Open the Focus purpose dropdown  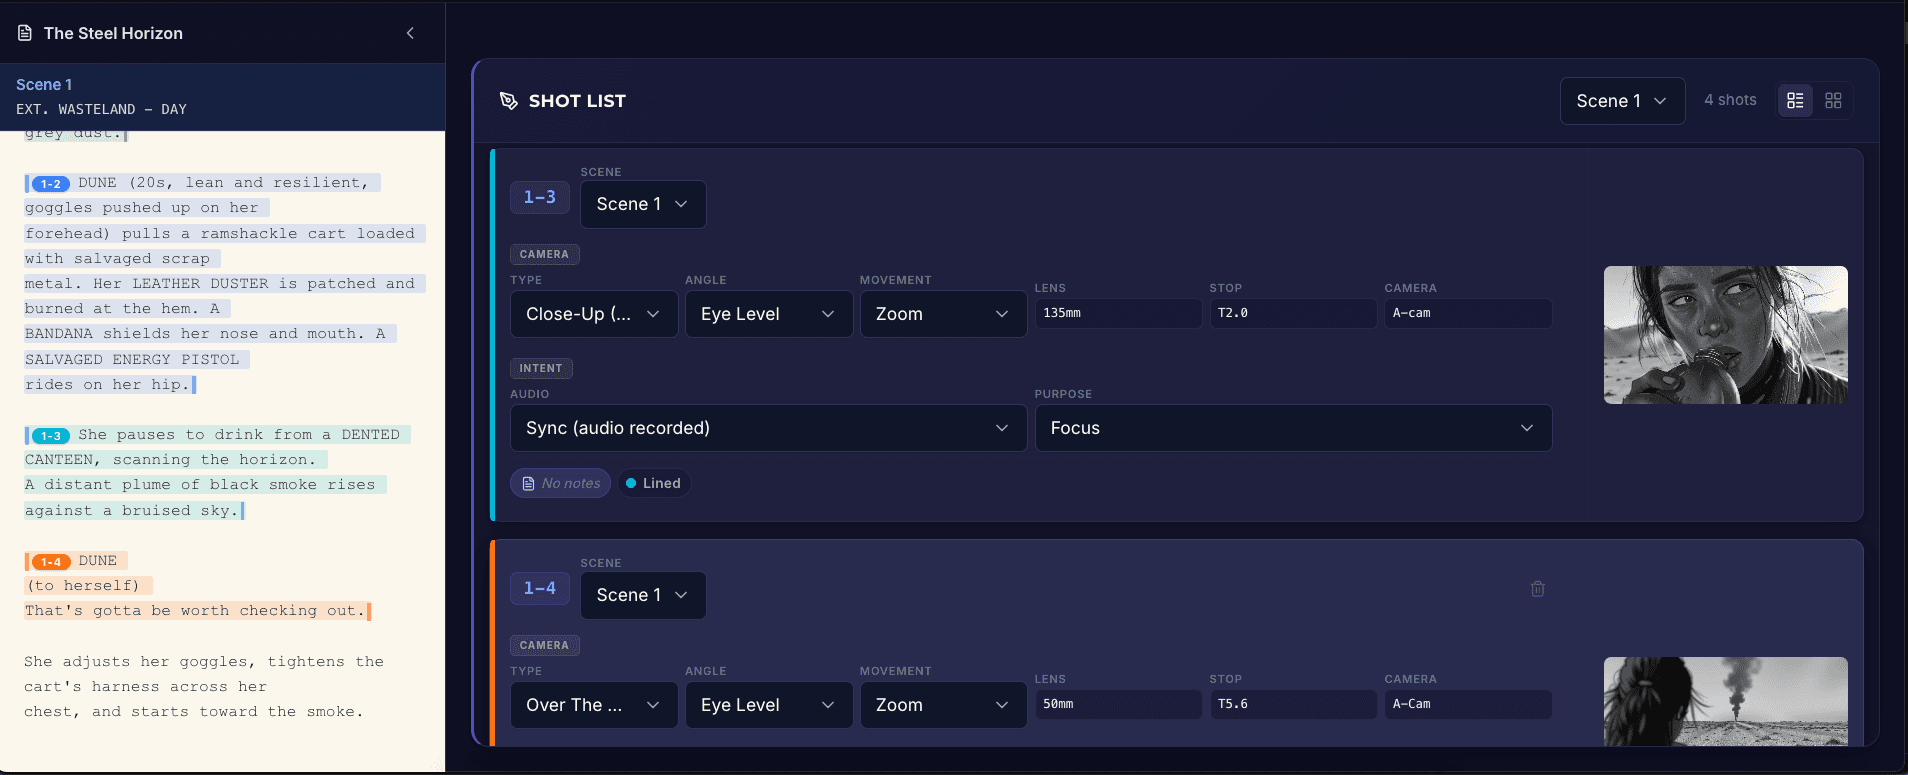(x=1293, y=428)
